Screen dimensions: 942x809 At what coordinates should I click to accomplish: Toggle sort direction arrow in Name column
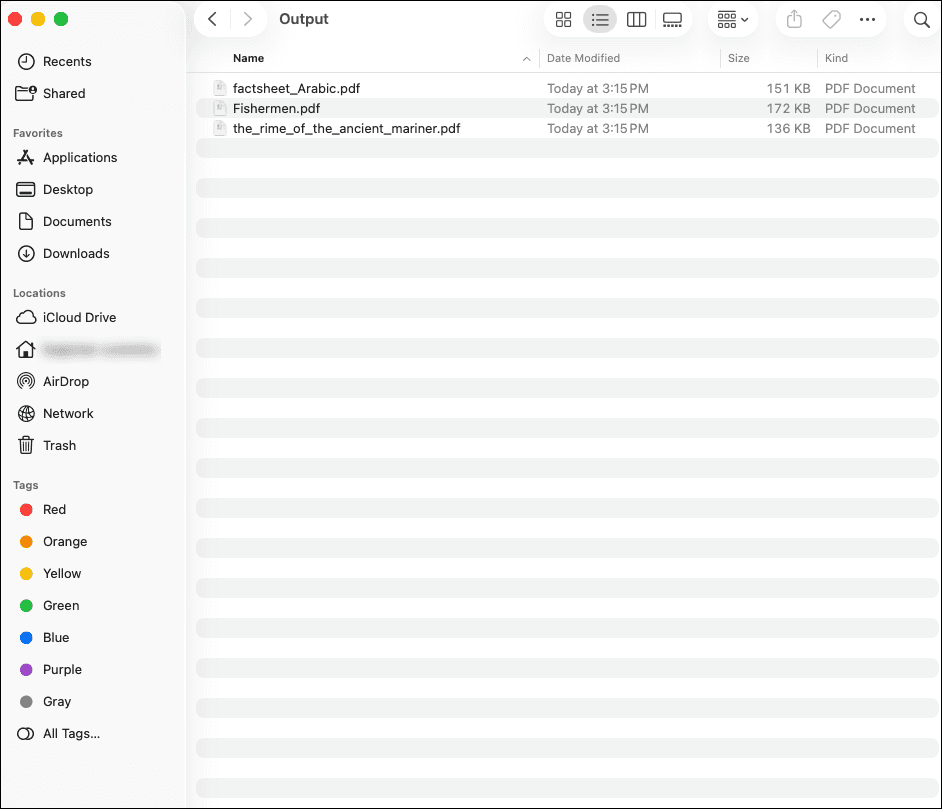click(527, 59)
